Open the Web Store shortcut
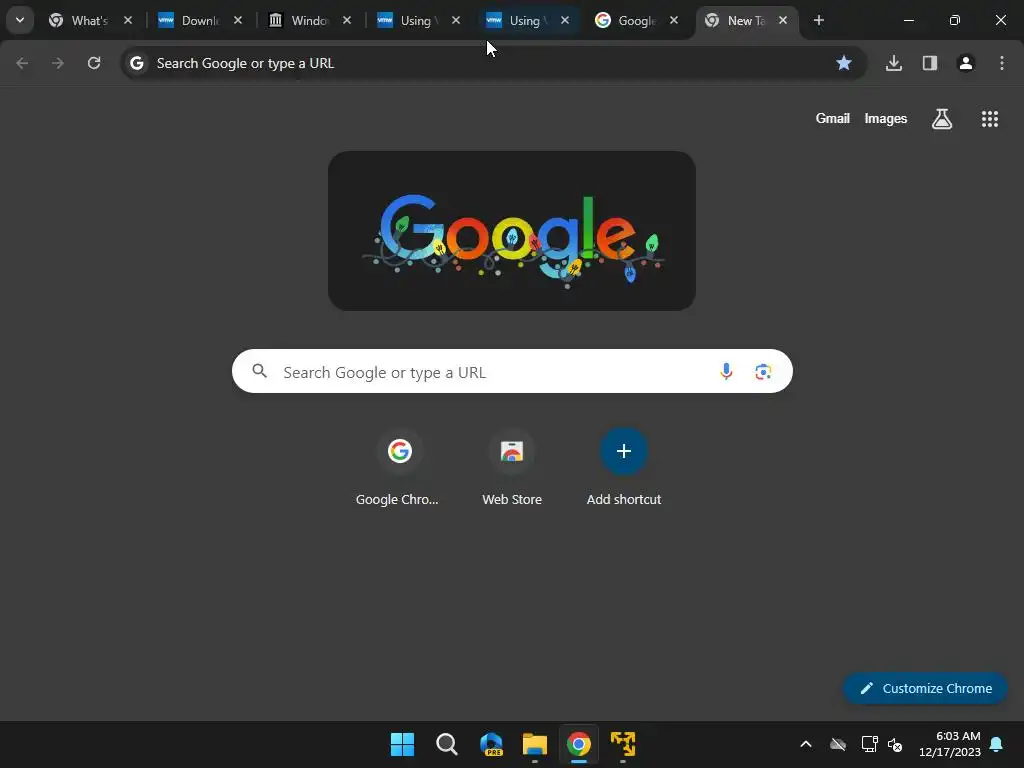 [512, 466]
